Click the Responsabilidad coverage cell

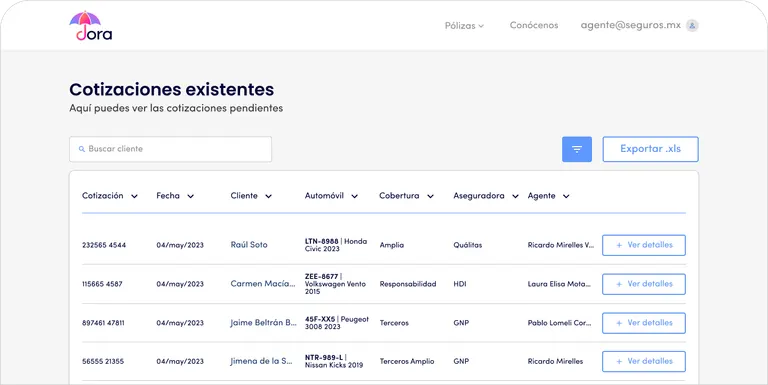(x=408, y=284)
